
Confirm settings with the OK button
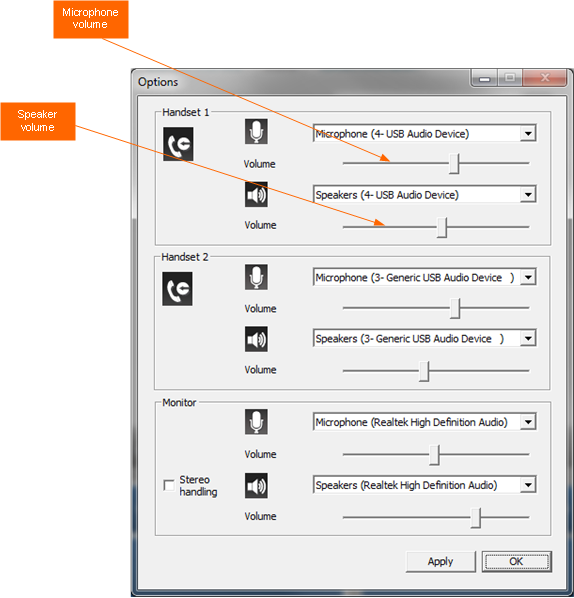pos(516,561)
